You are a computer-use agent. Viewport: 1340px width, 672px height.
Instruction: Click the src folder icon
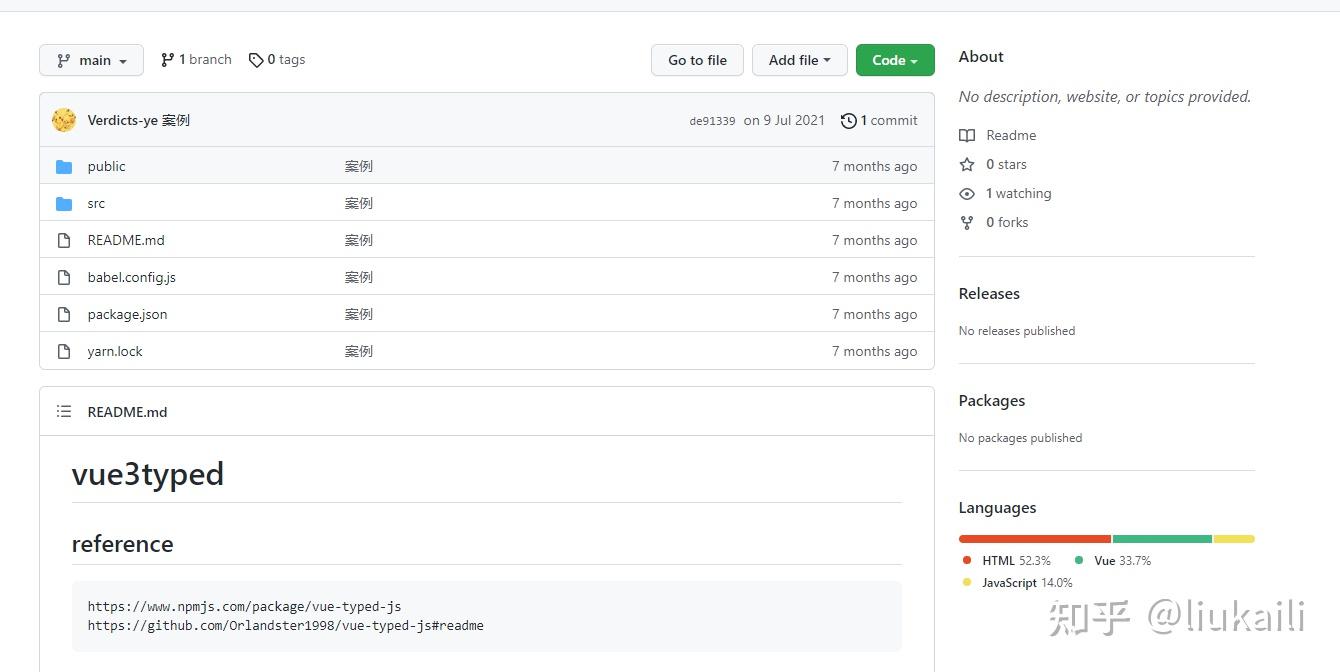click(64, 204)
